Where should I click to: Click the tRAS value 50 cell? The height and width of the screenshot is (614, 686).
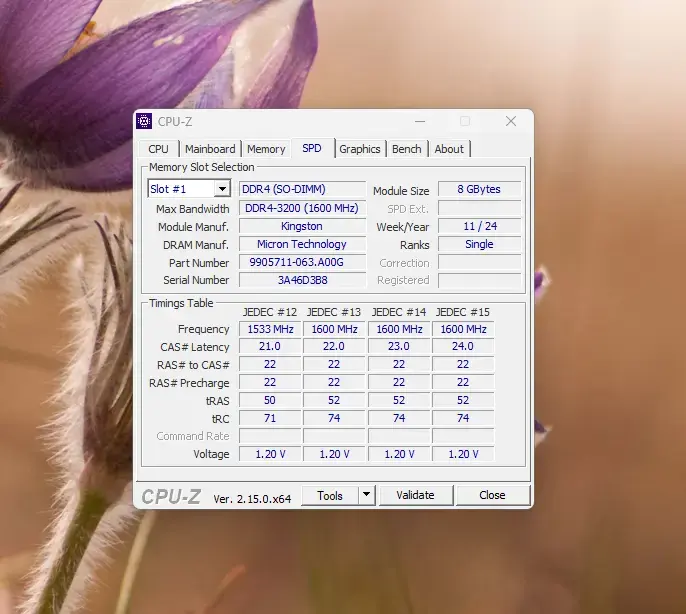click(270, 400)
